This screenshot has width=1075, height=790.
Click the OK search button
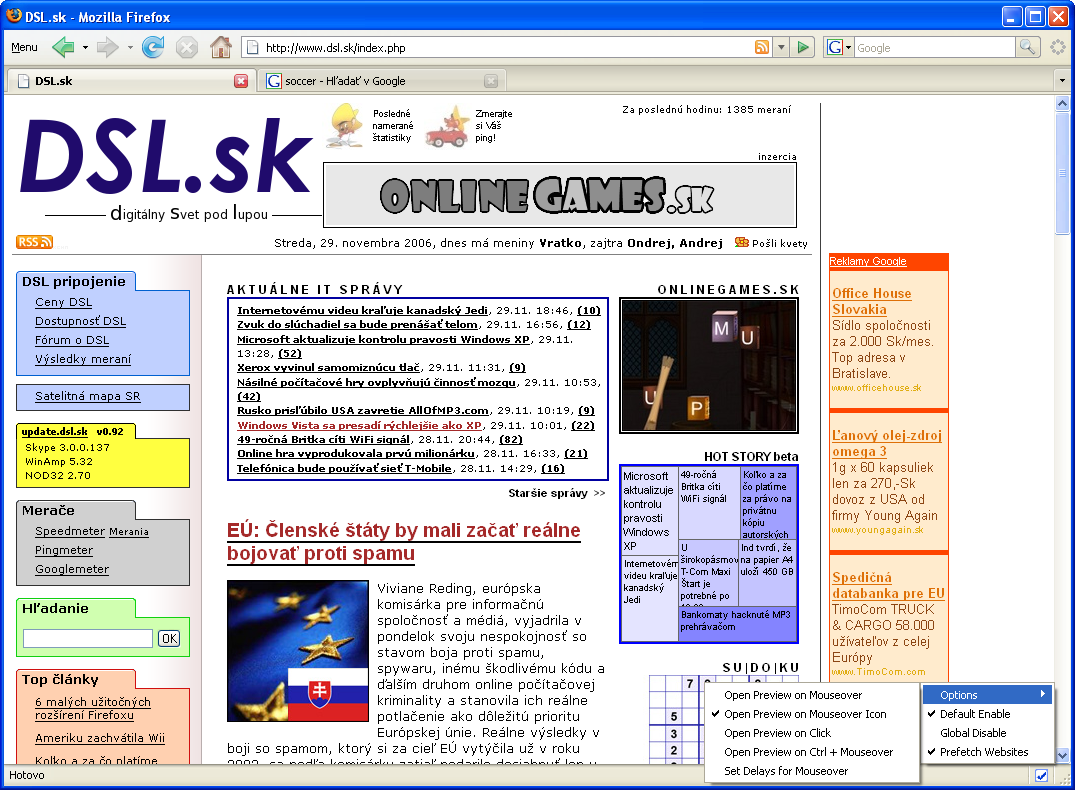(x=169, y=638)
